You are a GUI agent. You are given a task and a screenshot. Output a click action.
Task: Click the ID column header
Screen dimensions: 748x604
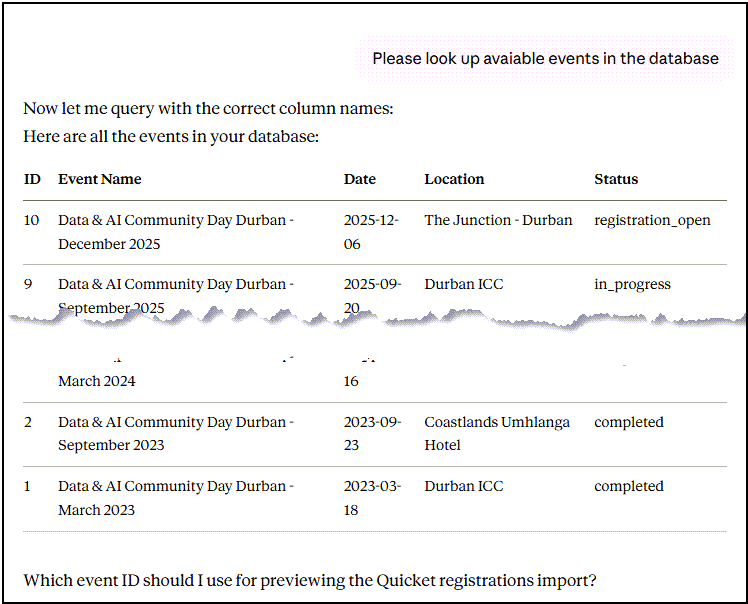click(32, 179)
